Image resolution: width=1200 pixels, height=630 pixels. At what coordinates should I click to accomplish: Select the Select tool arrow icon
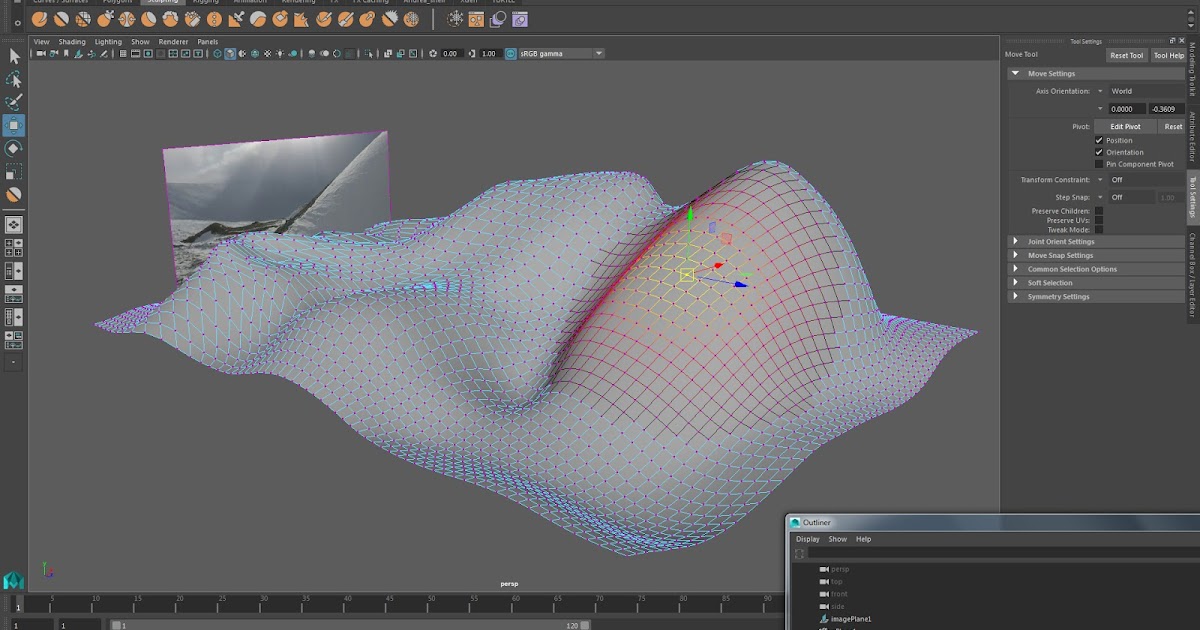pyautogui.click(x=14, y=56)
